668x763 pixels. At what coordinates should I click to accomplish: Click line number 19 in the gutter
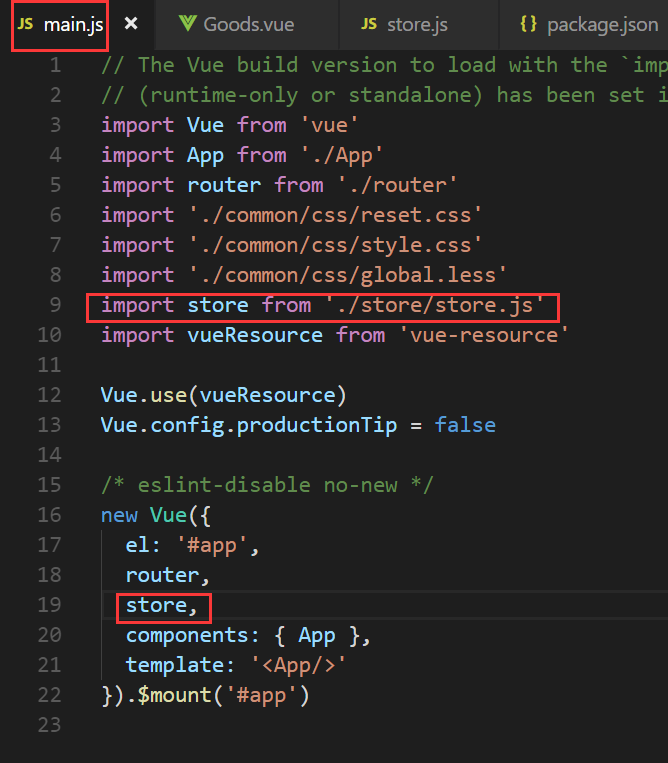click(x=50, y=605)
